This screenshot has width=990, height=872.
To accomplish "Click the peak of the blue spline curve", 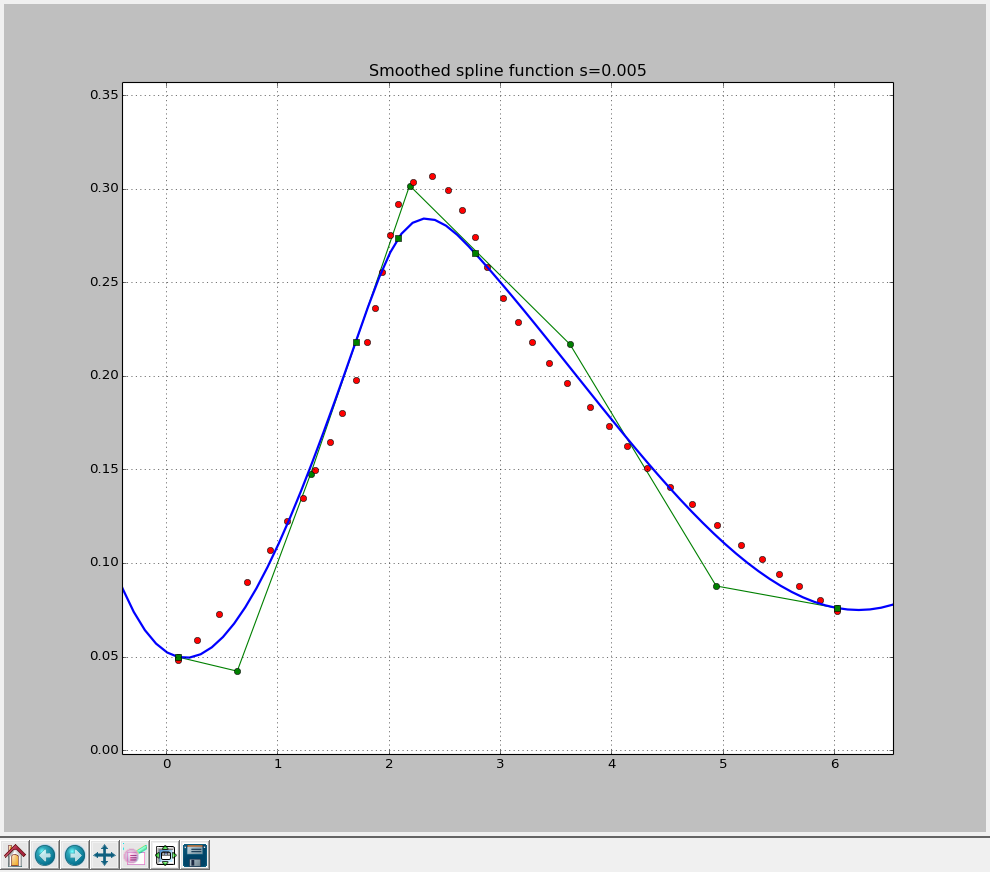I will [x=426, y=218].
